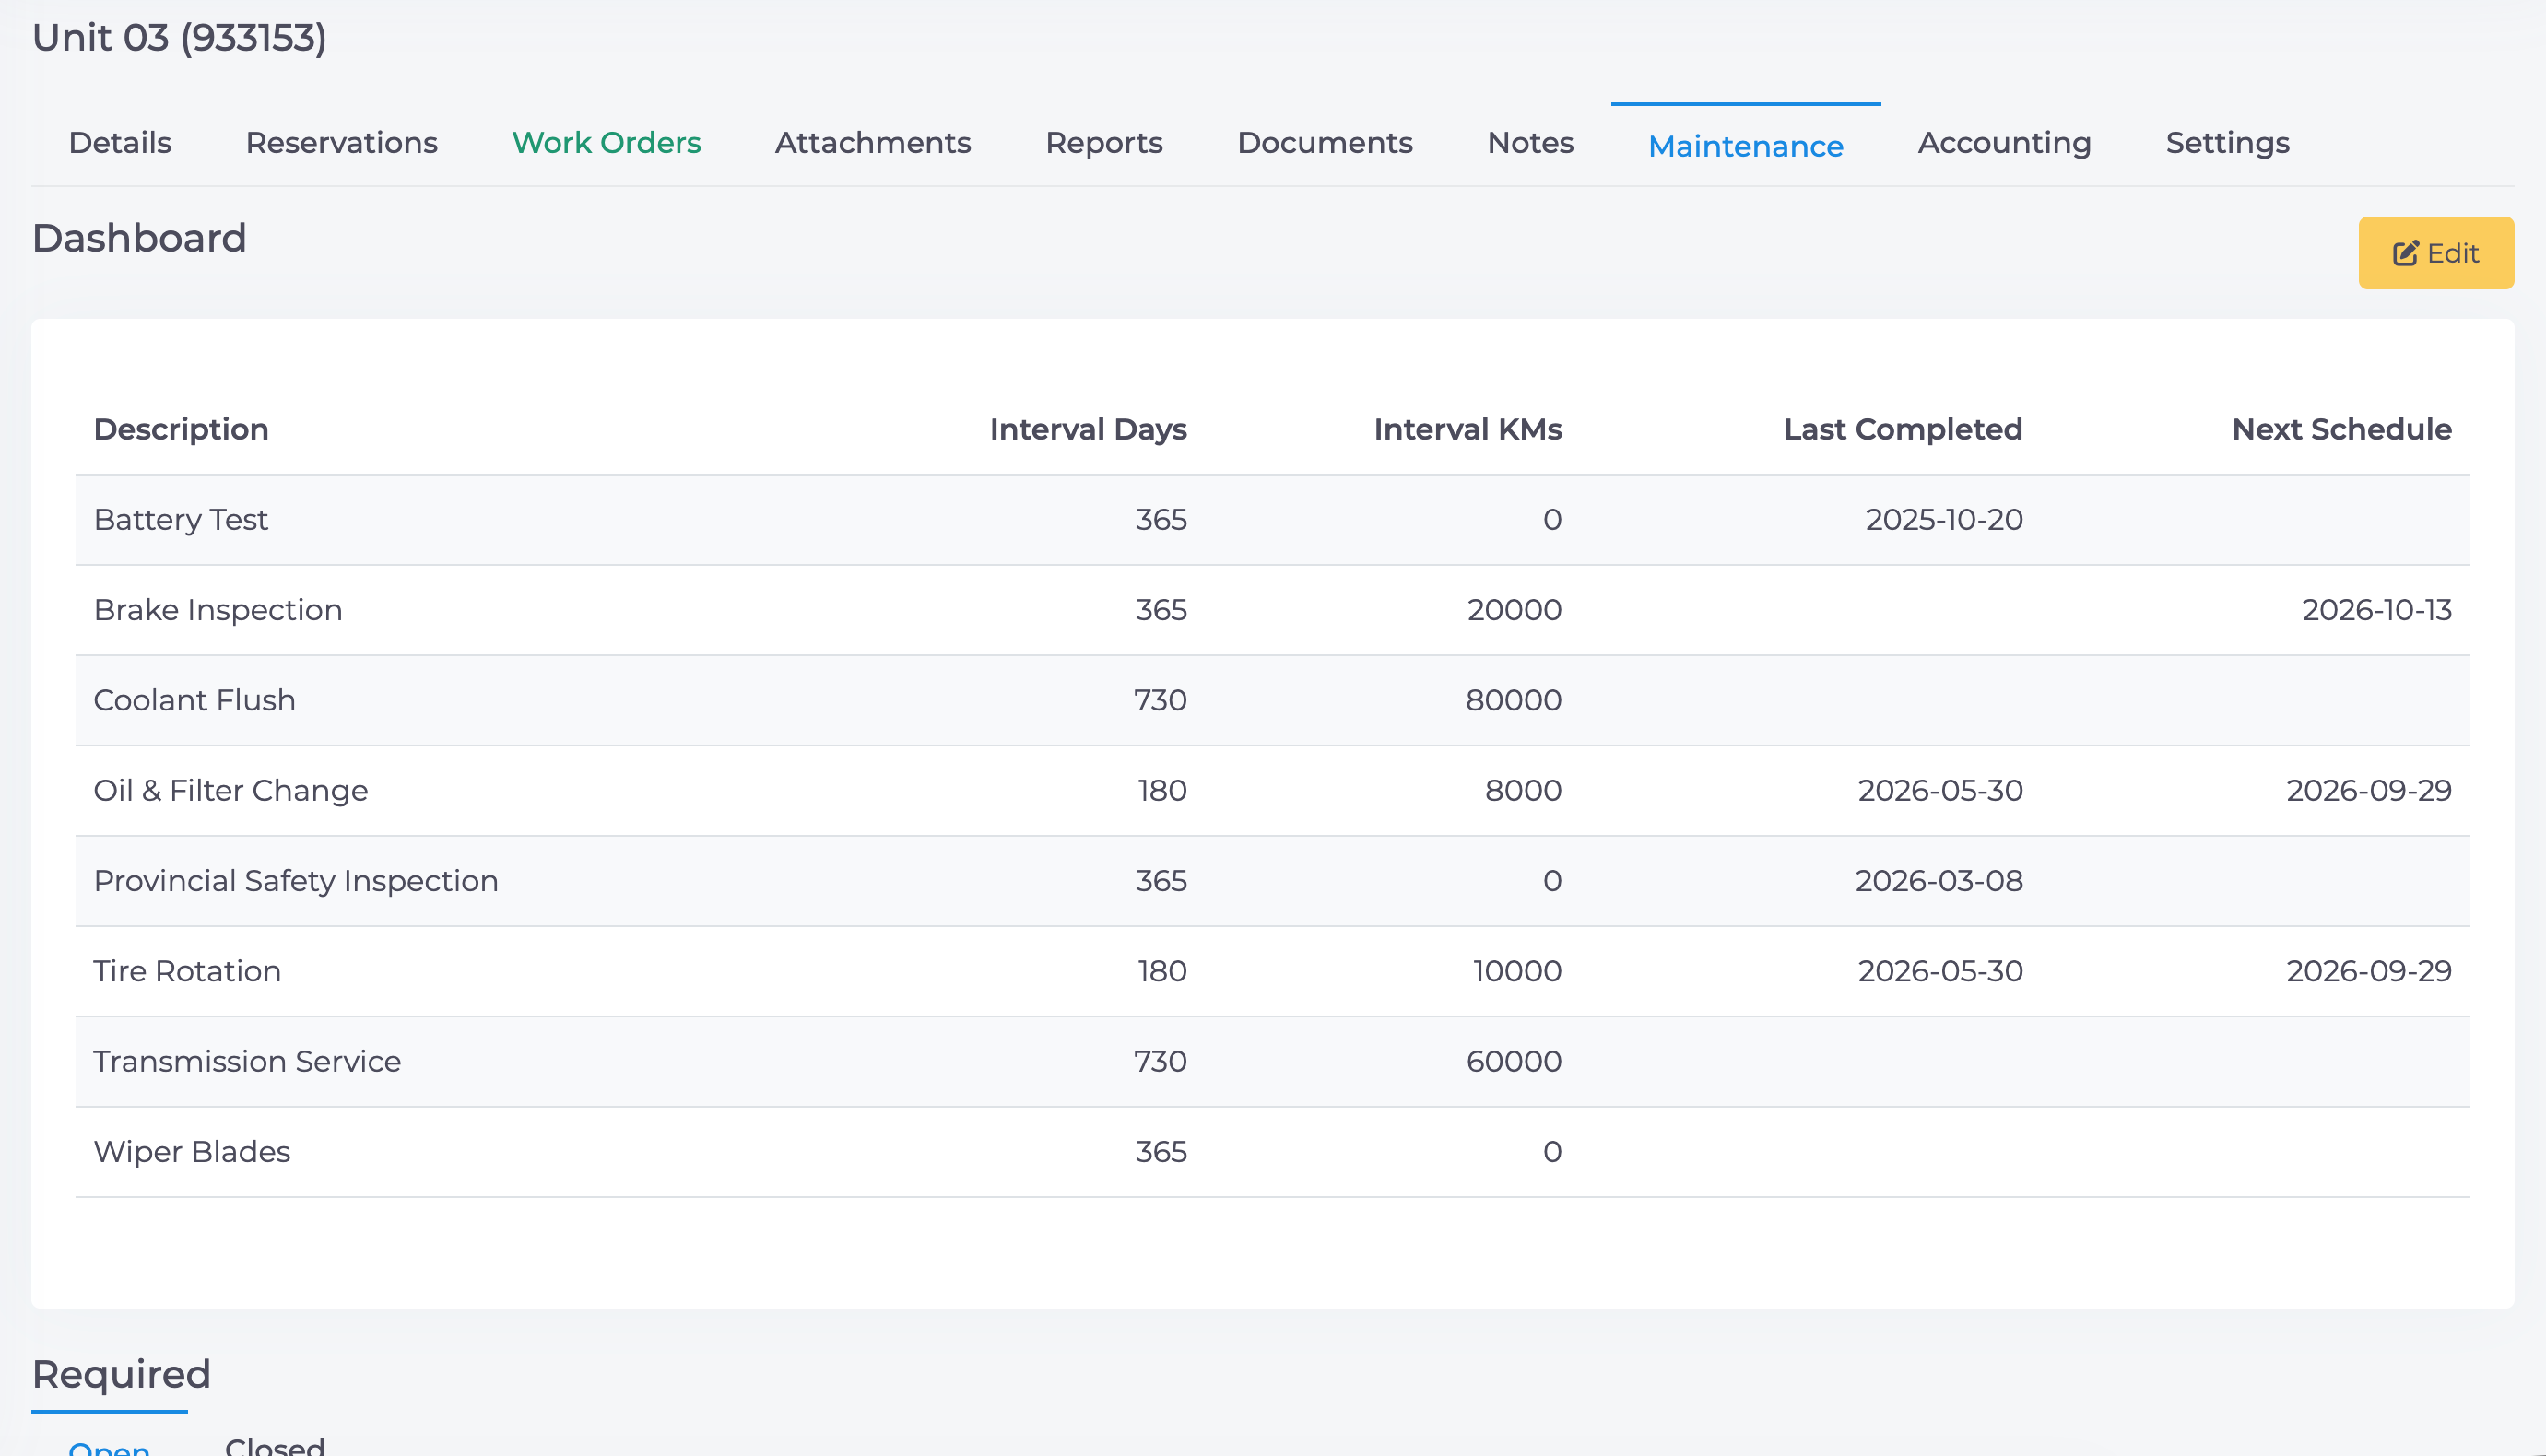Viewport: 2546px width, 1456px height.
Task: Switch to the Reservations tab
Action: click(x=342, y=143)
